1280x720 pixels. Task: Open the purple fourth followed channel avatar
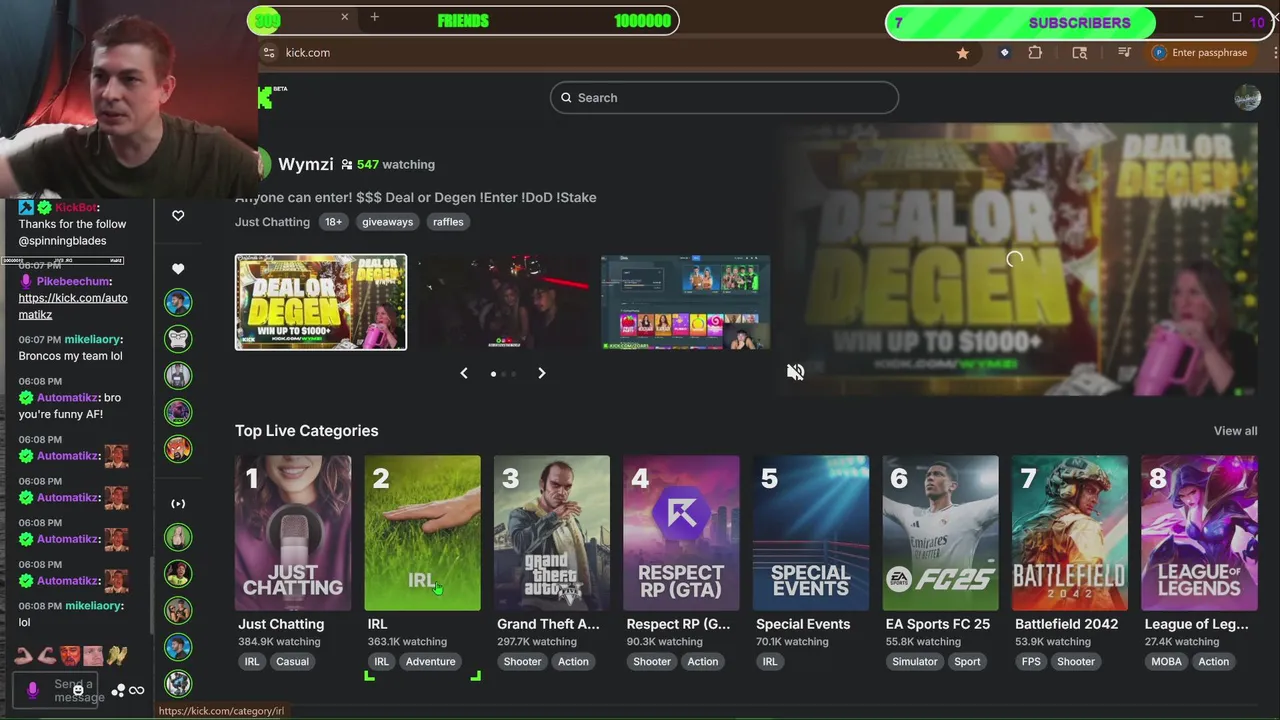coord(178,412)
